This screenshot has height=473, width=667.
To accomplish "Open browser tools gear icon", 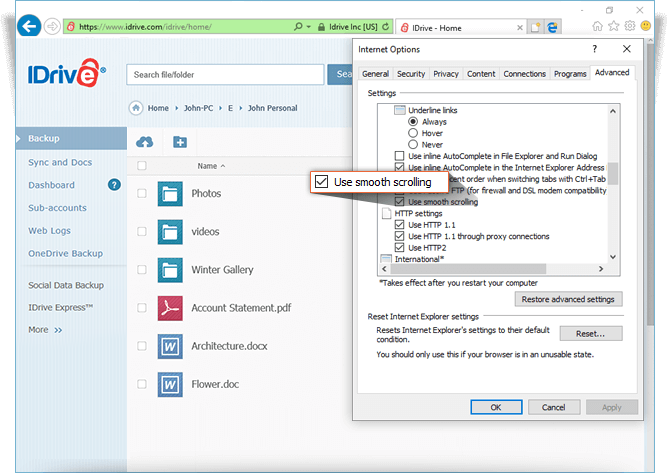I will click(x=630, y=26).
